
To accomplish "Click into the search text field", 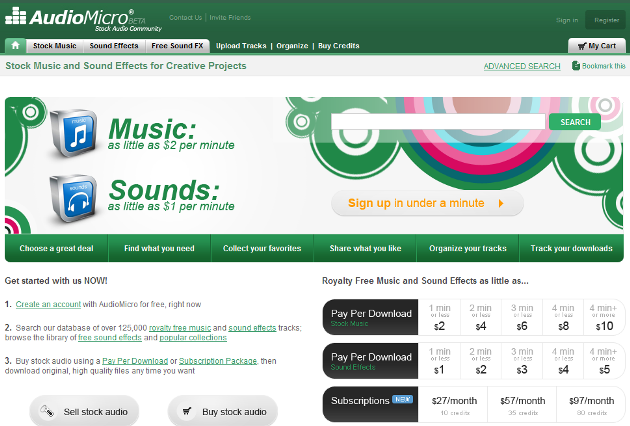I will point(438,122).
